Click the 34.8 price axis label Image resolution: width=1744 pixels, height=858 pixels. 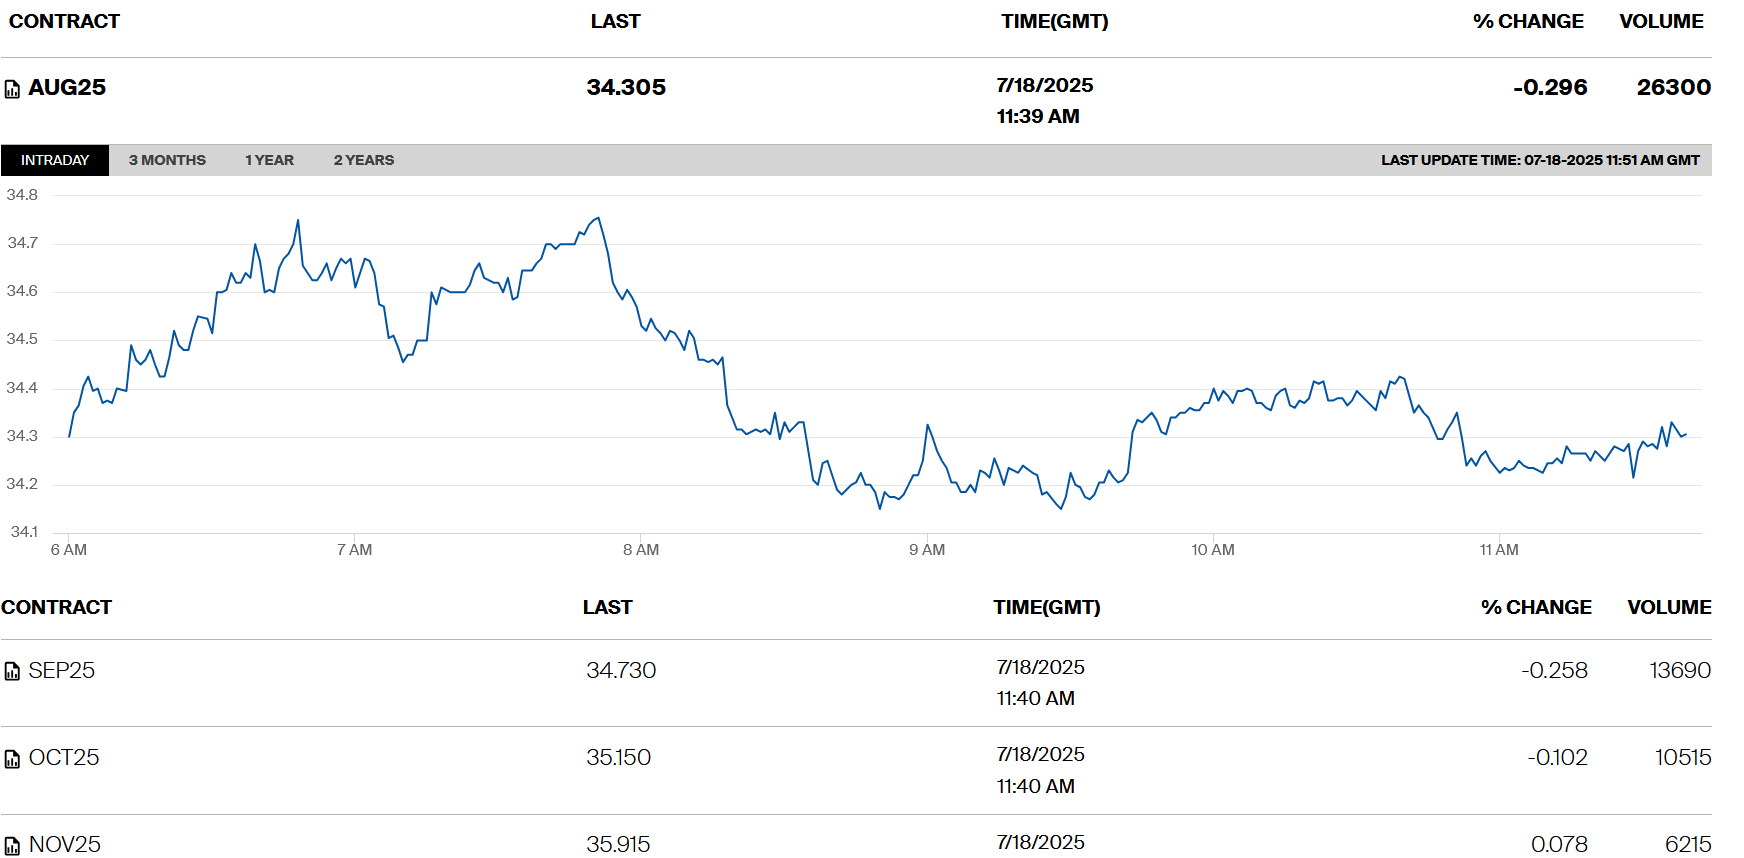pos(22,195)
